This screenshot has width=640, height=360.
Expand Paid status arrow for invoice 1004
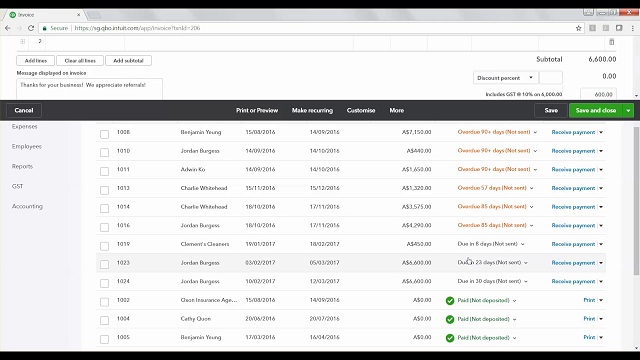tap(514, 319)
